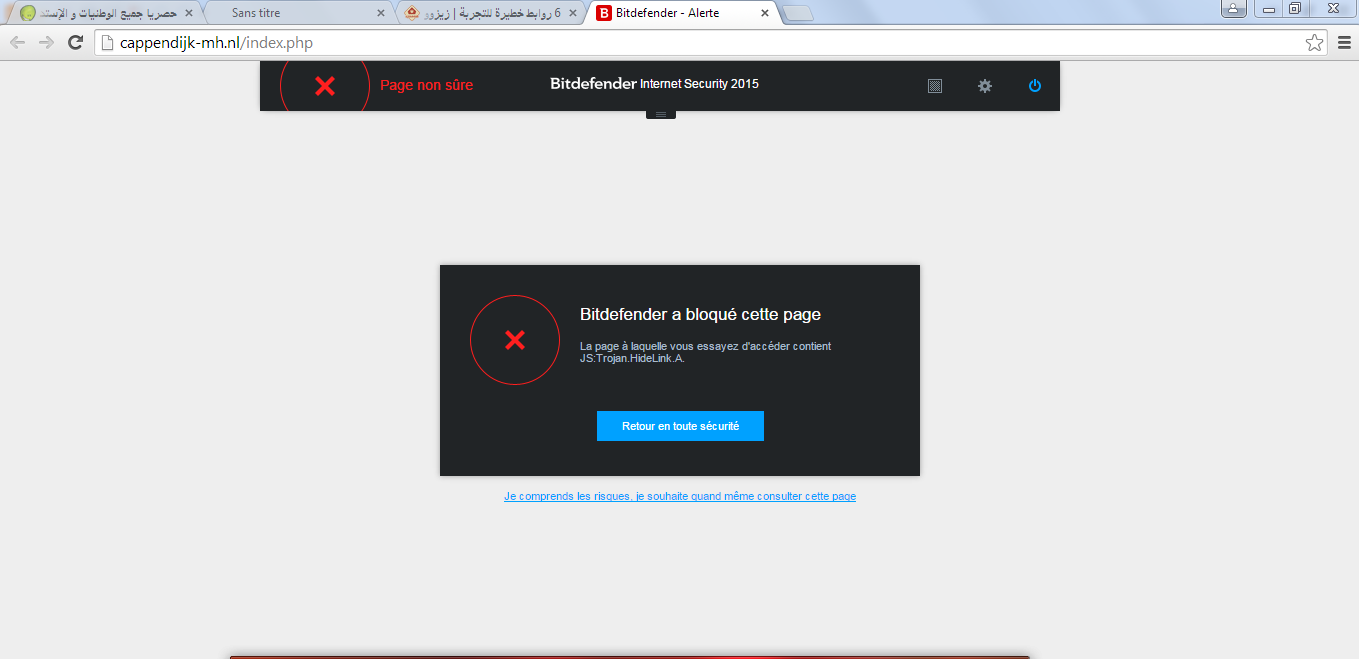The width and height of the screenshot is (1359, 659).
Task: Bookmark this page with the star icon
Action: click(1314, 42)
